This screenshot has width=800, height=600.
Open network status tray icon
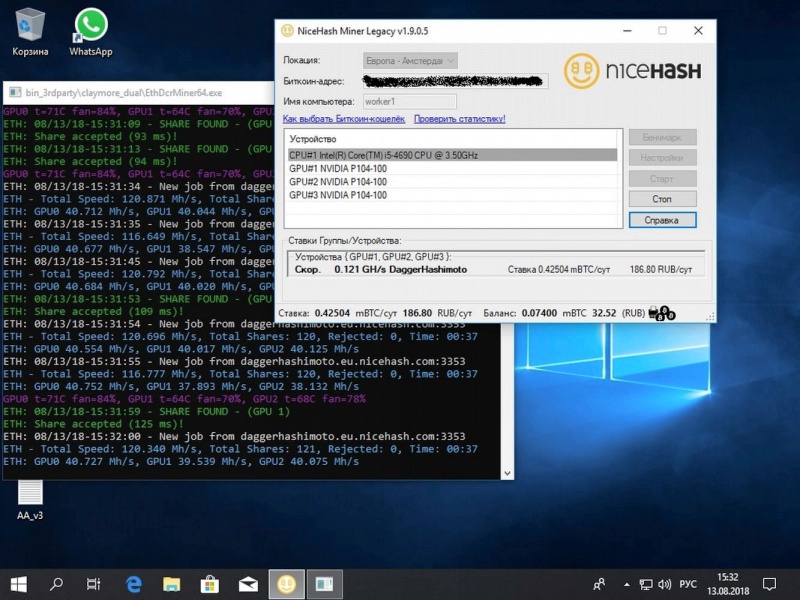646,585
